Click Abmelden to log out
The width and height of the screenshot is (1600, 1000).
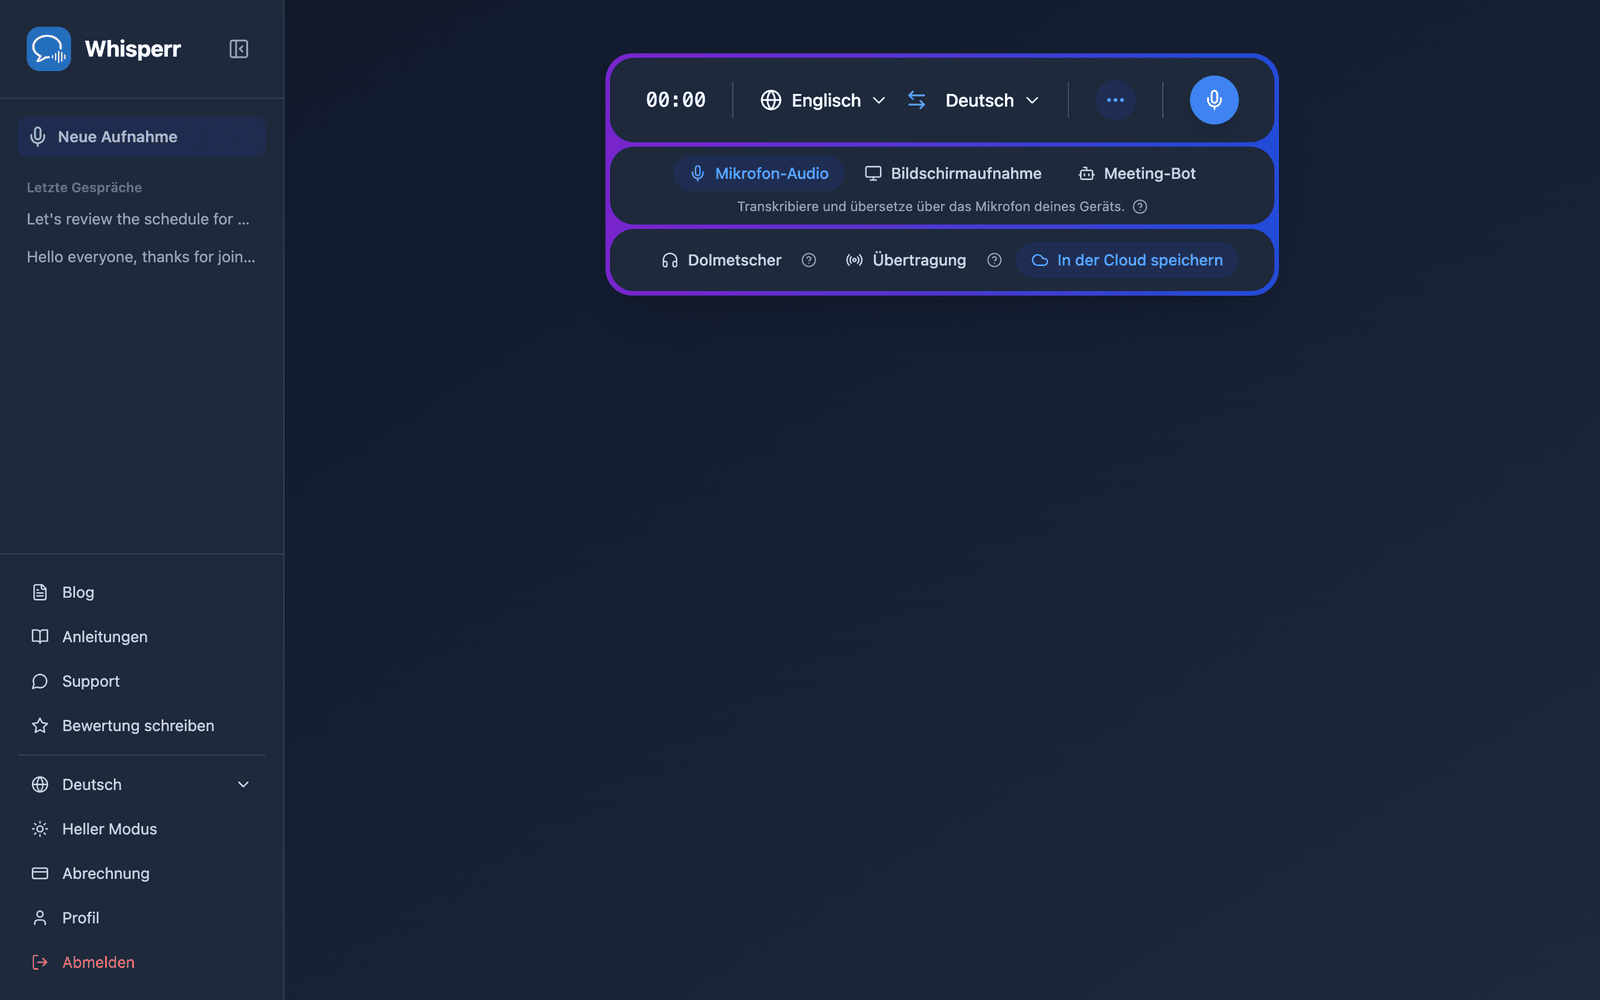tap(141, 962)
